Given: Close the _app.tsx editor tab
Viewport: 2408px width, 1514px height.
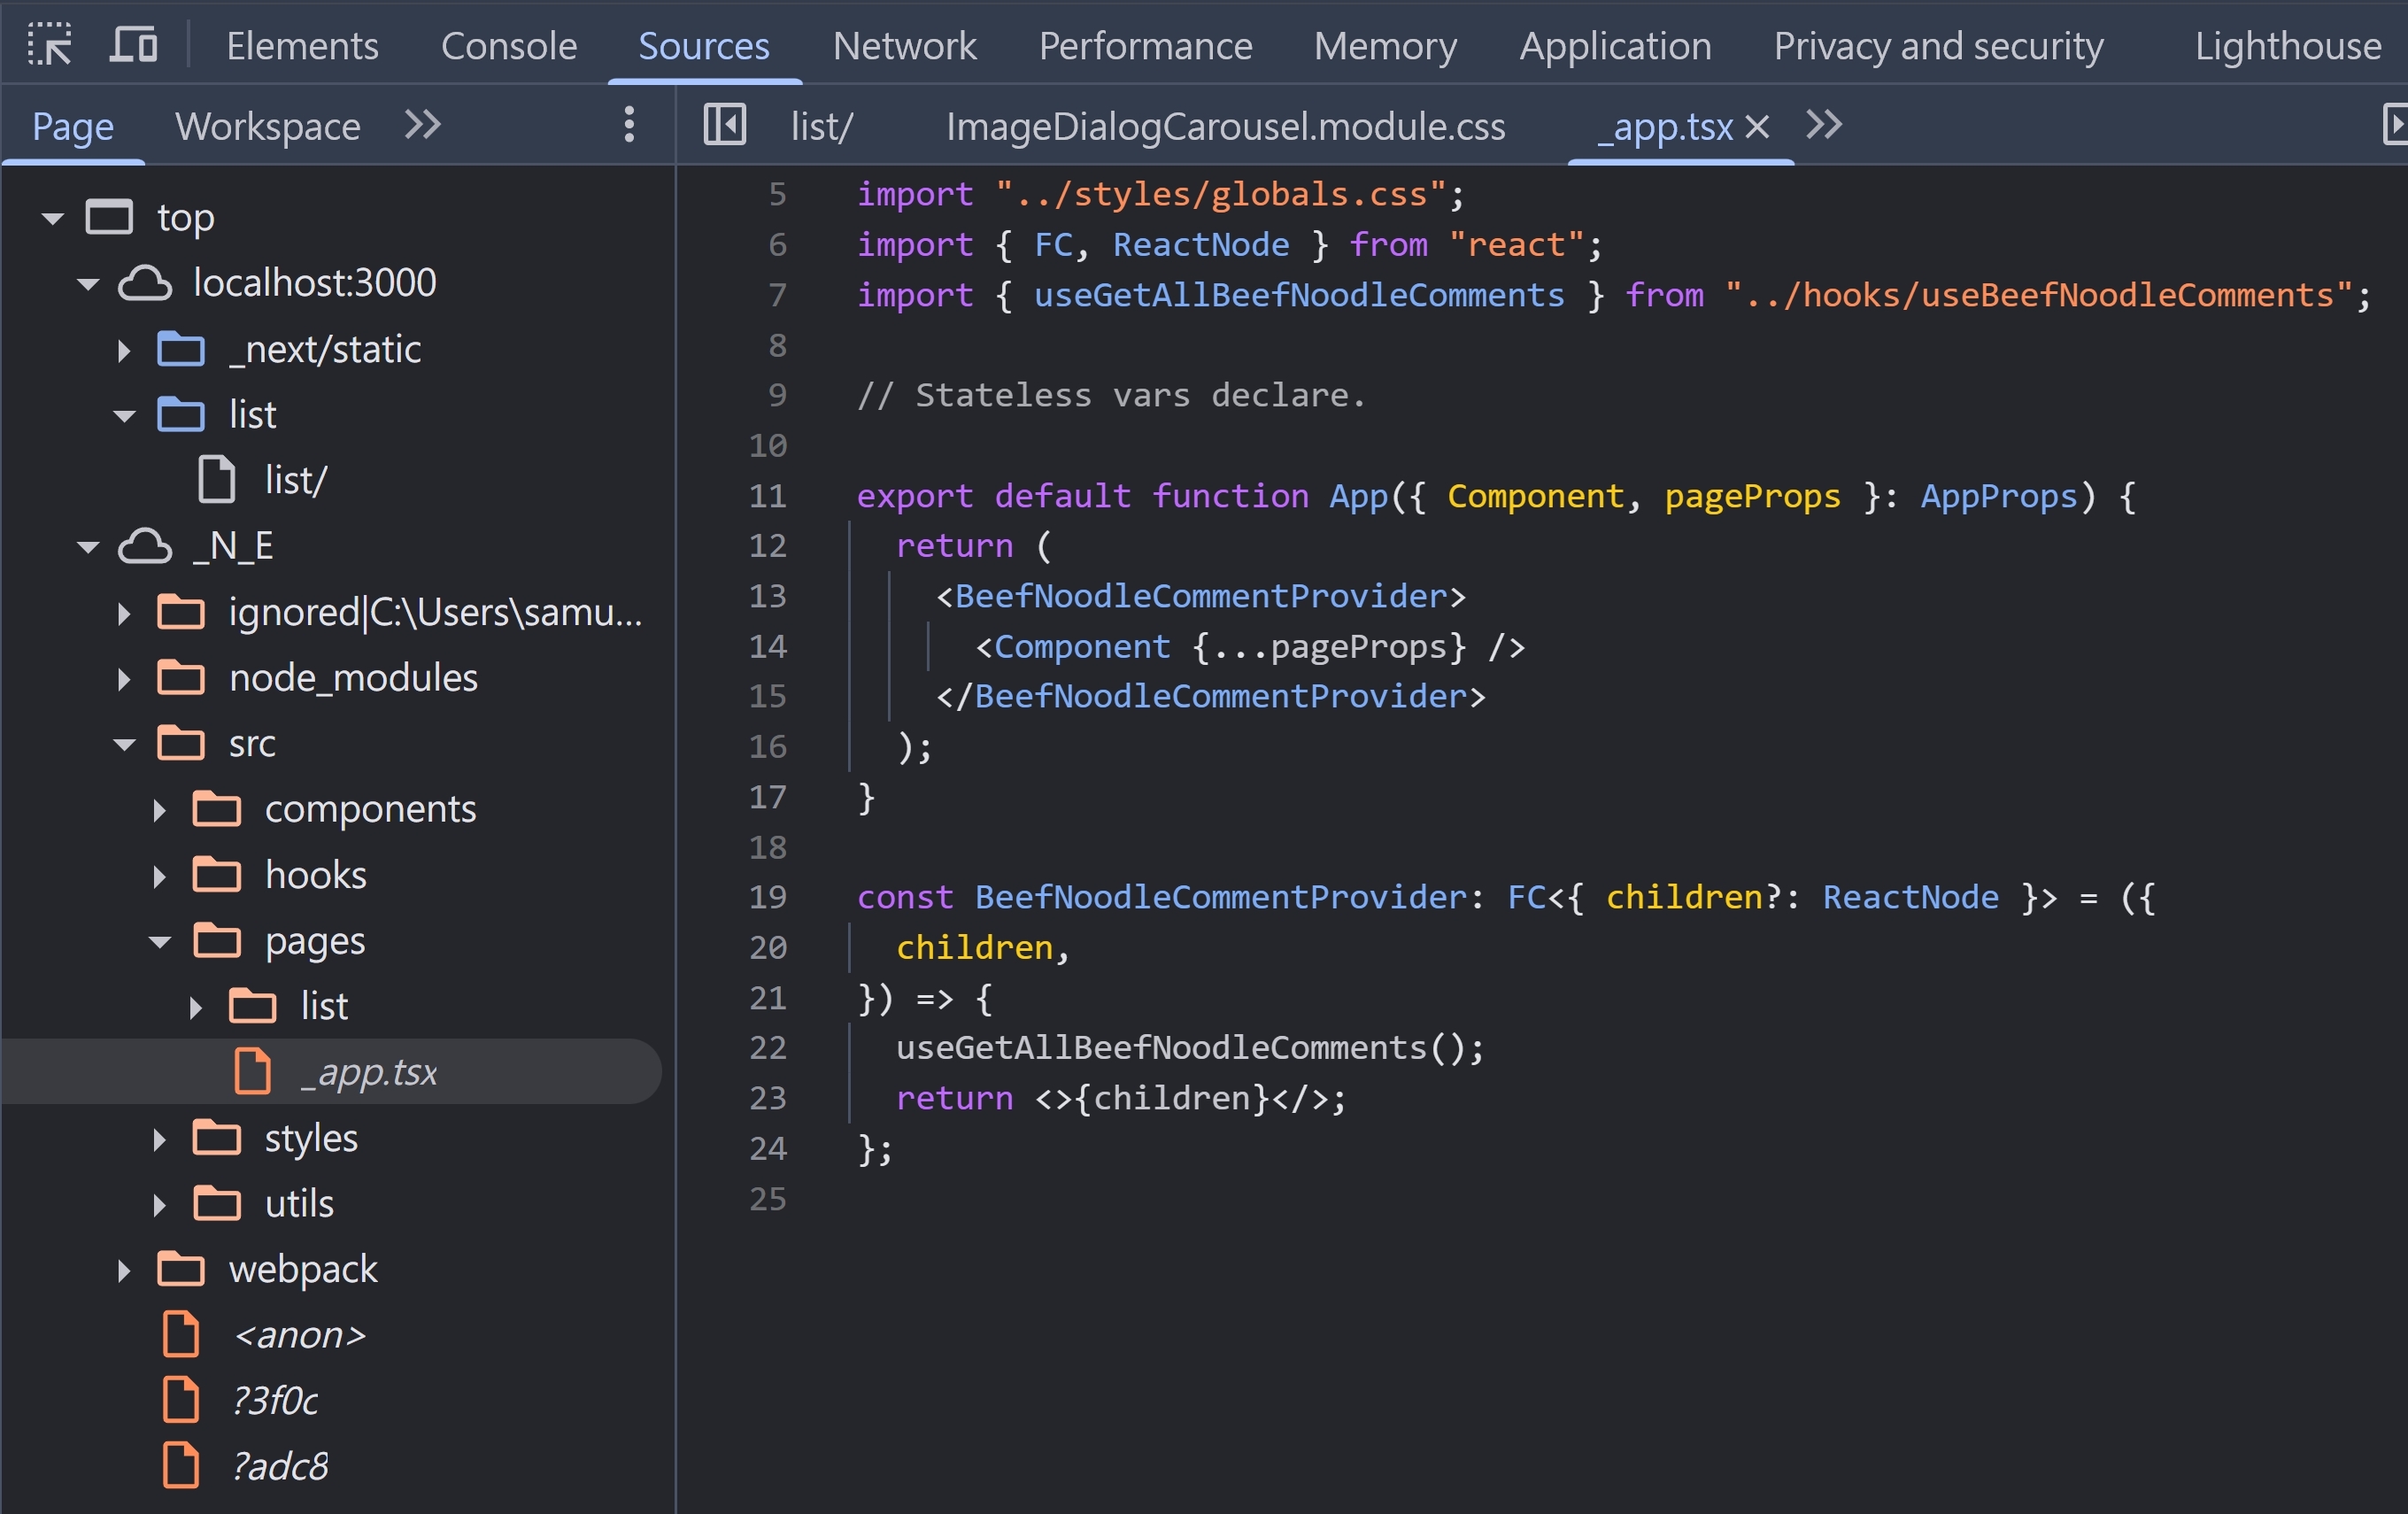Looking at the screenshot, I should click(x=1757, y=126).
